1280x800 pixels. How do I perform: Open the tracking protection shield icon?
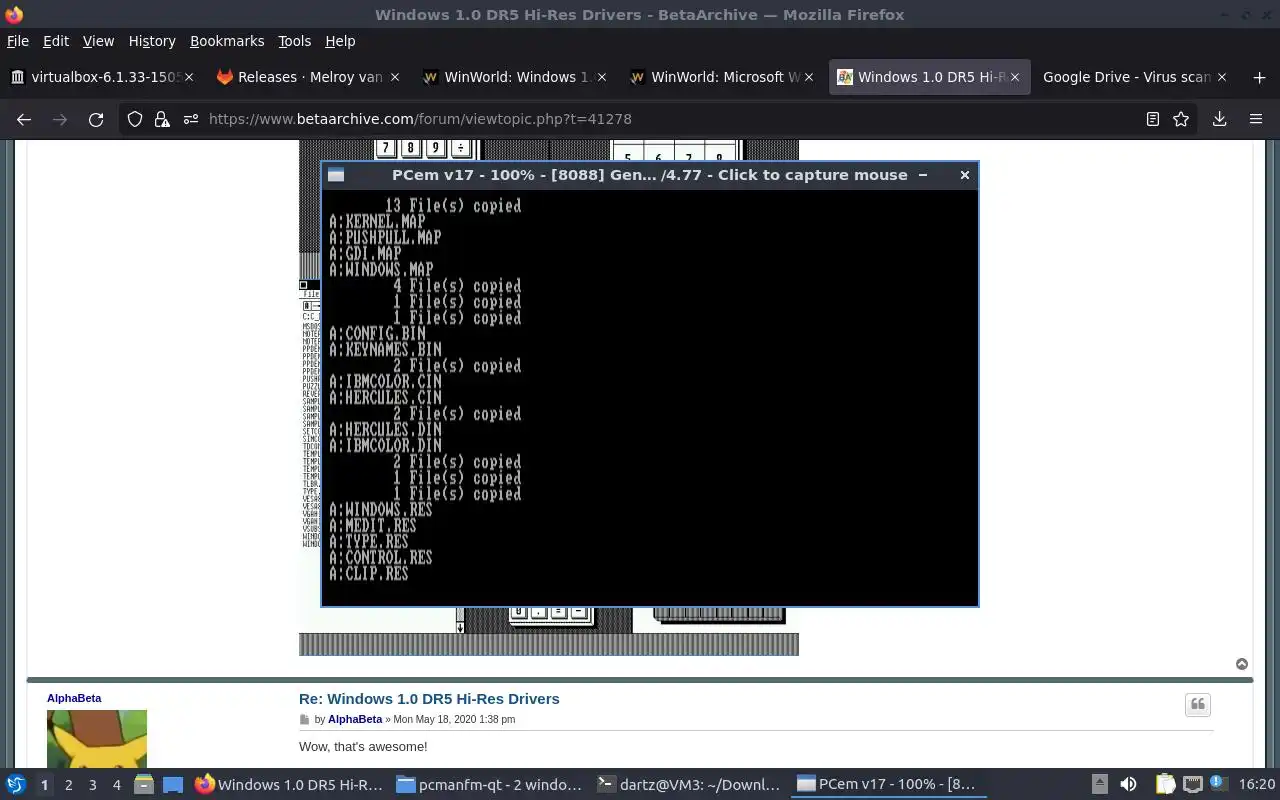click(135, 119)
